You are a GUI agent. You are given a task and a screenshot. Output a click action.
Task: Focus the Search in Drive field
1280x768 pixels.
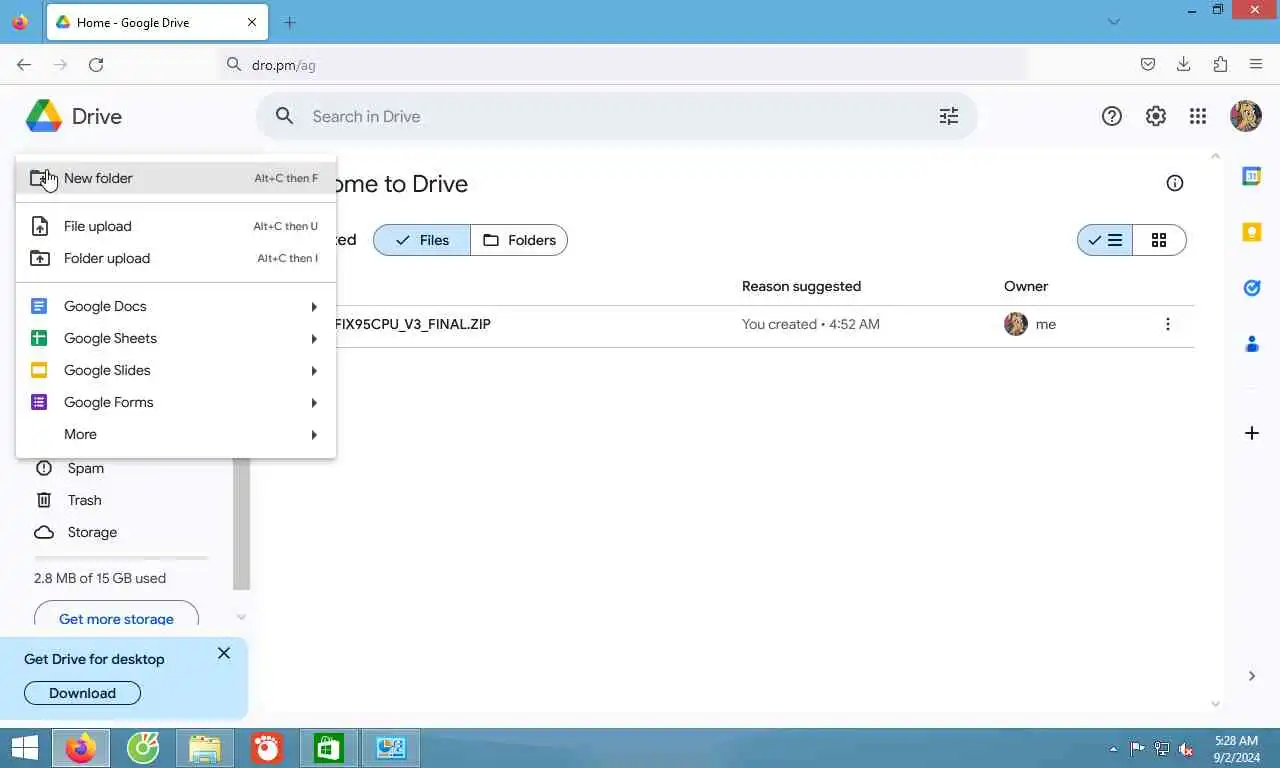click(617, 116)
